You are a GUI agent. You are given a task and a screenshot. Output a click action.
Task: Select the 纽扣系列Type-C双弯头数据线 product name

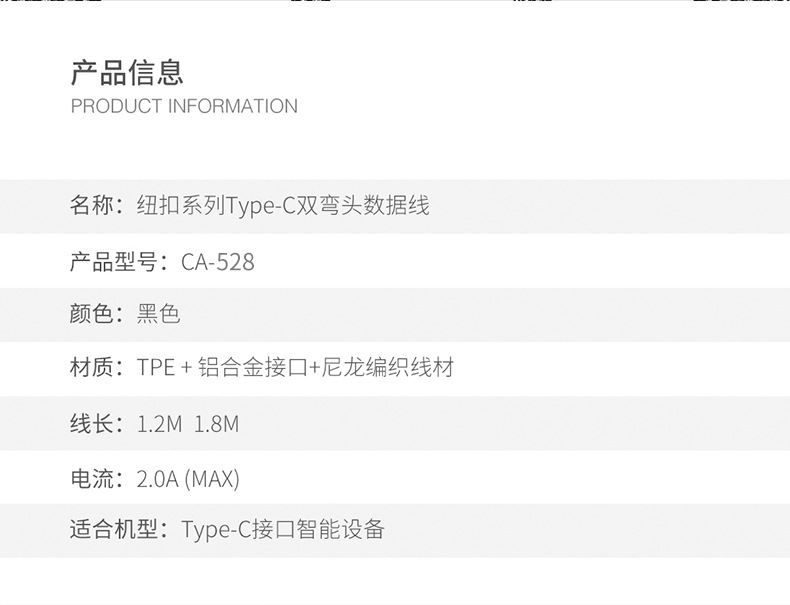click(283, 206)
